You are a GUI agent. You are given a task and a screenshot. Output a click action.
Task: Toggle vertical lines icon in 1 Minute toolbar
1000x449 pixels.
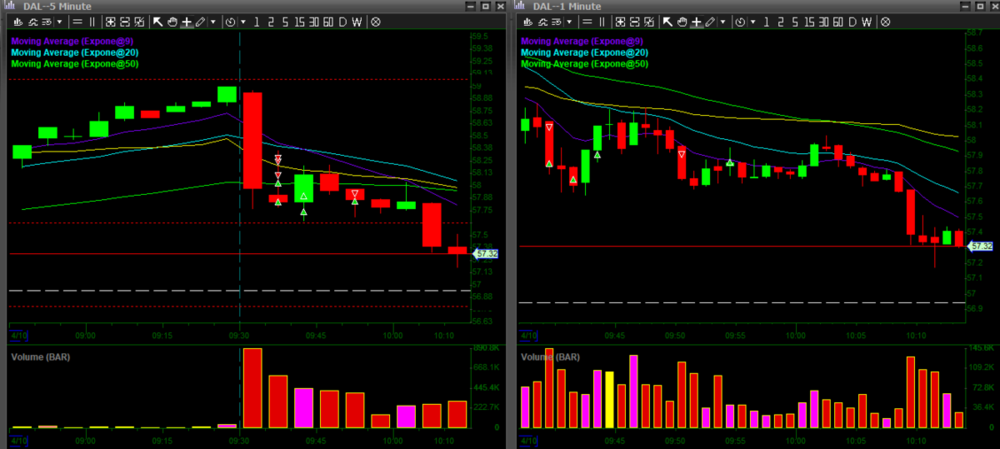pos(603,21)
